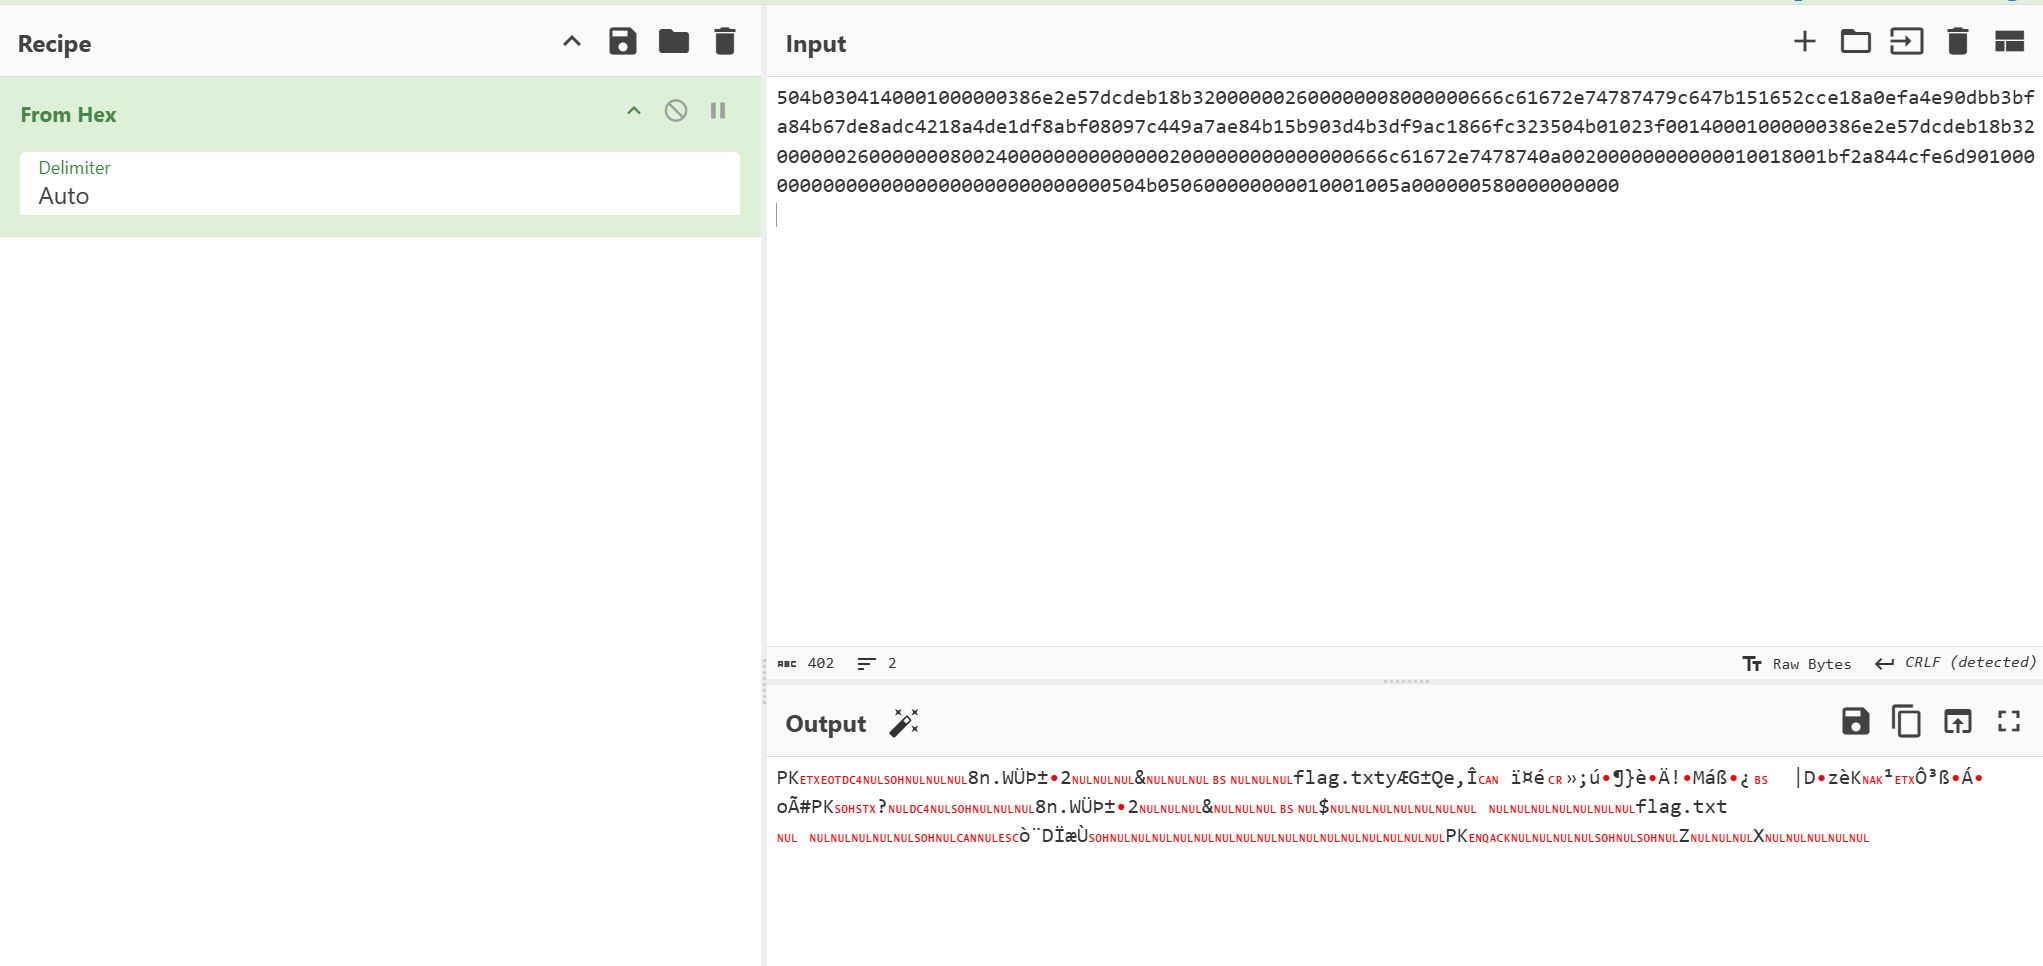Clear input and output with trash icon

click(1957, 42)
